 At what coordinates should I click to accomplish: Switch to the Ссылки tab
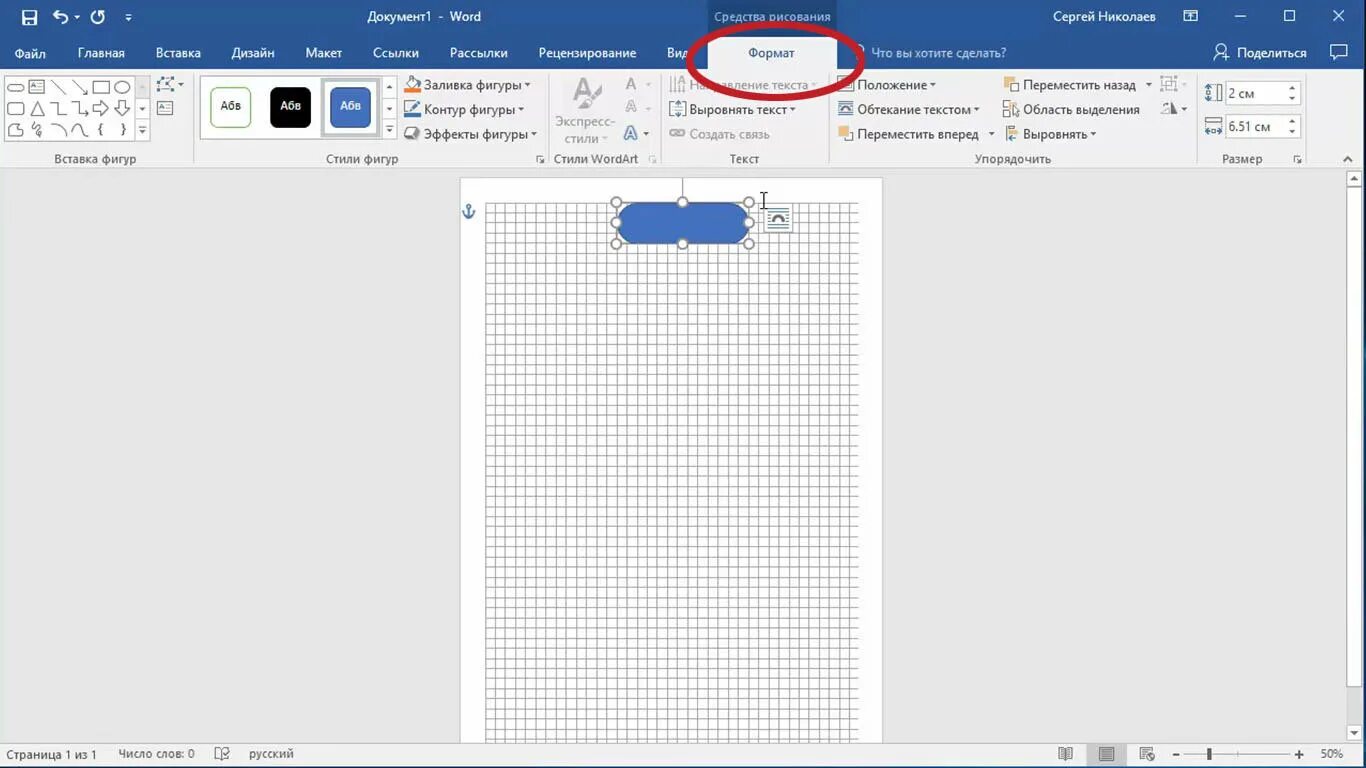coord(395,53)
